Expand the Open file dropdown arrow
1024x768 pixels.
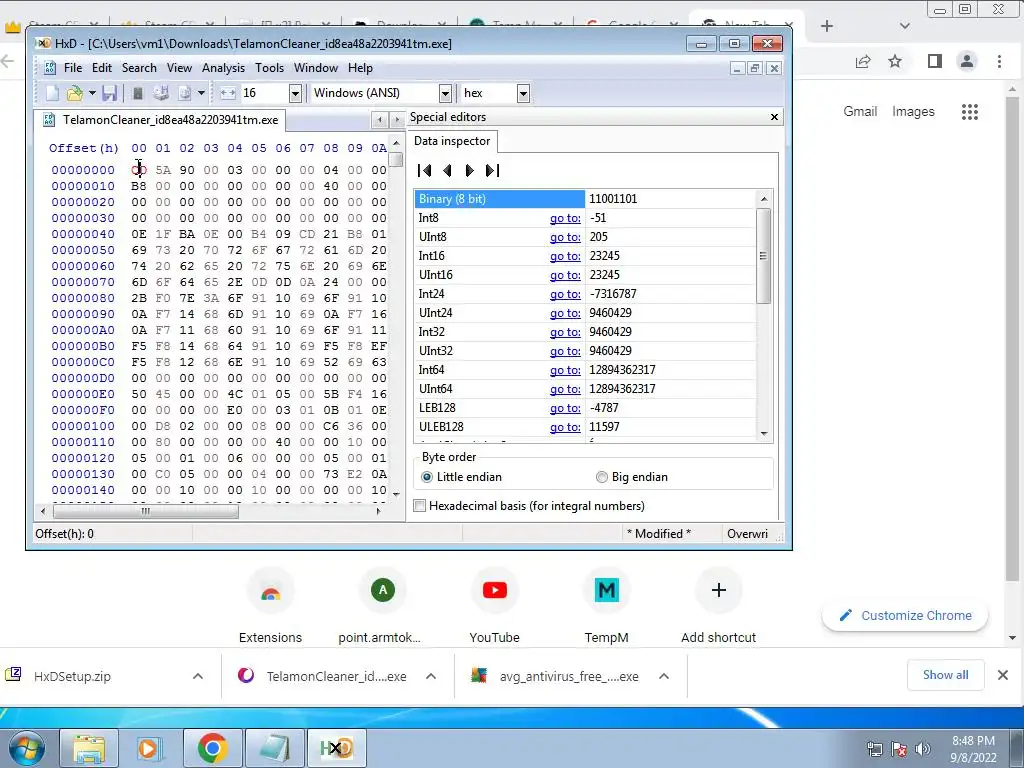pyautogui.click(x=92, y=93)
